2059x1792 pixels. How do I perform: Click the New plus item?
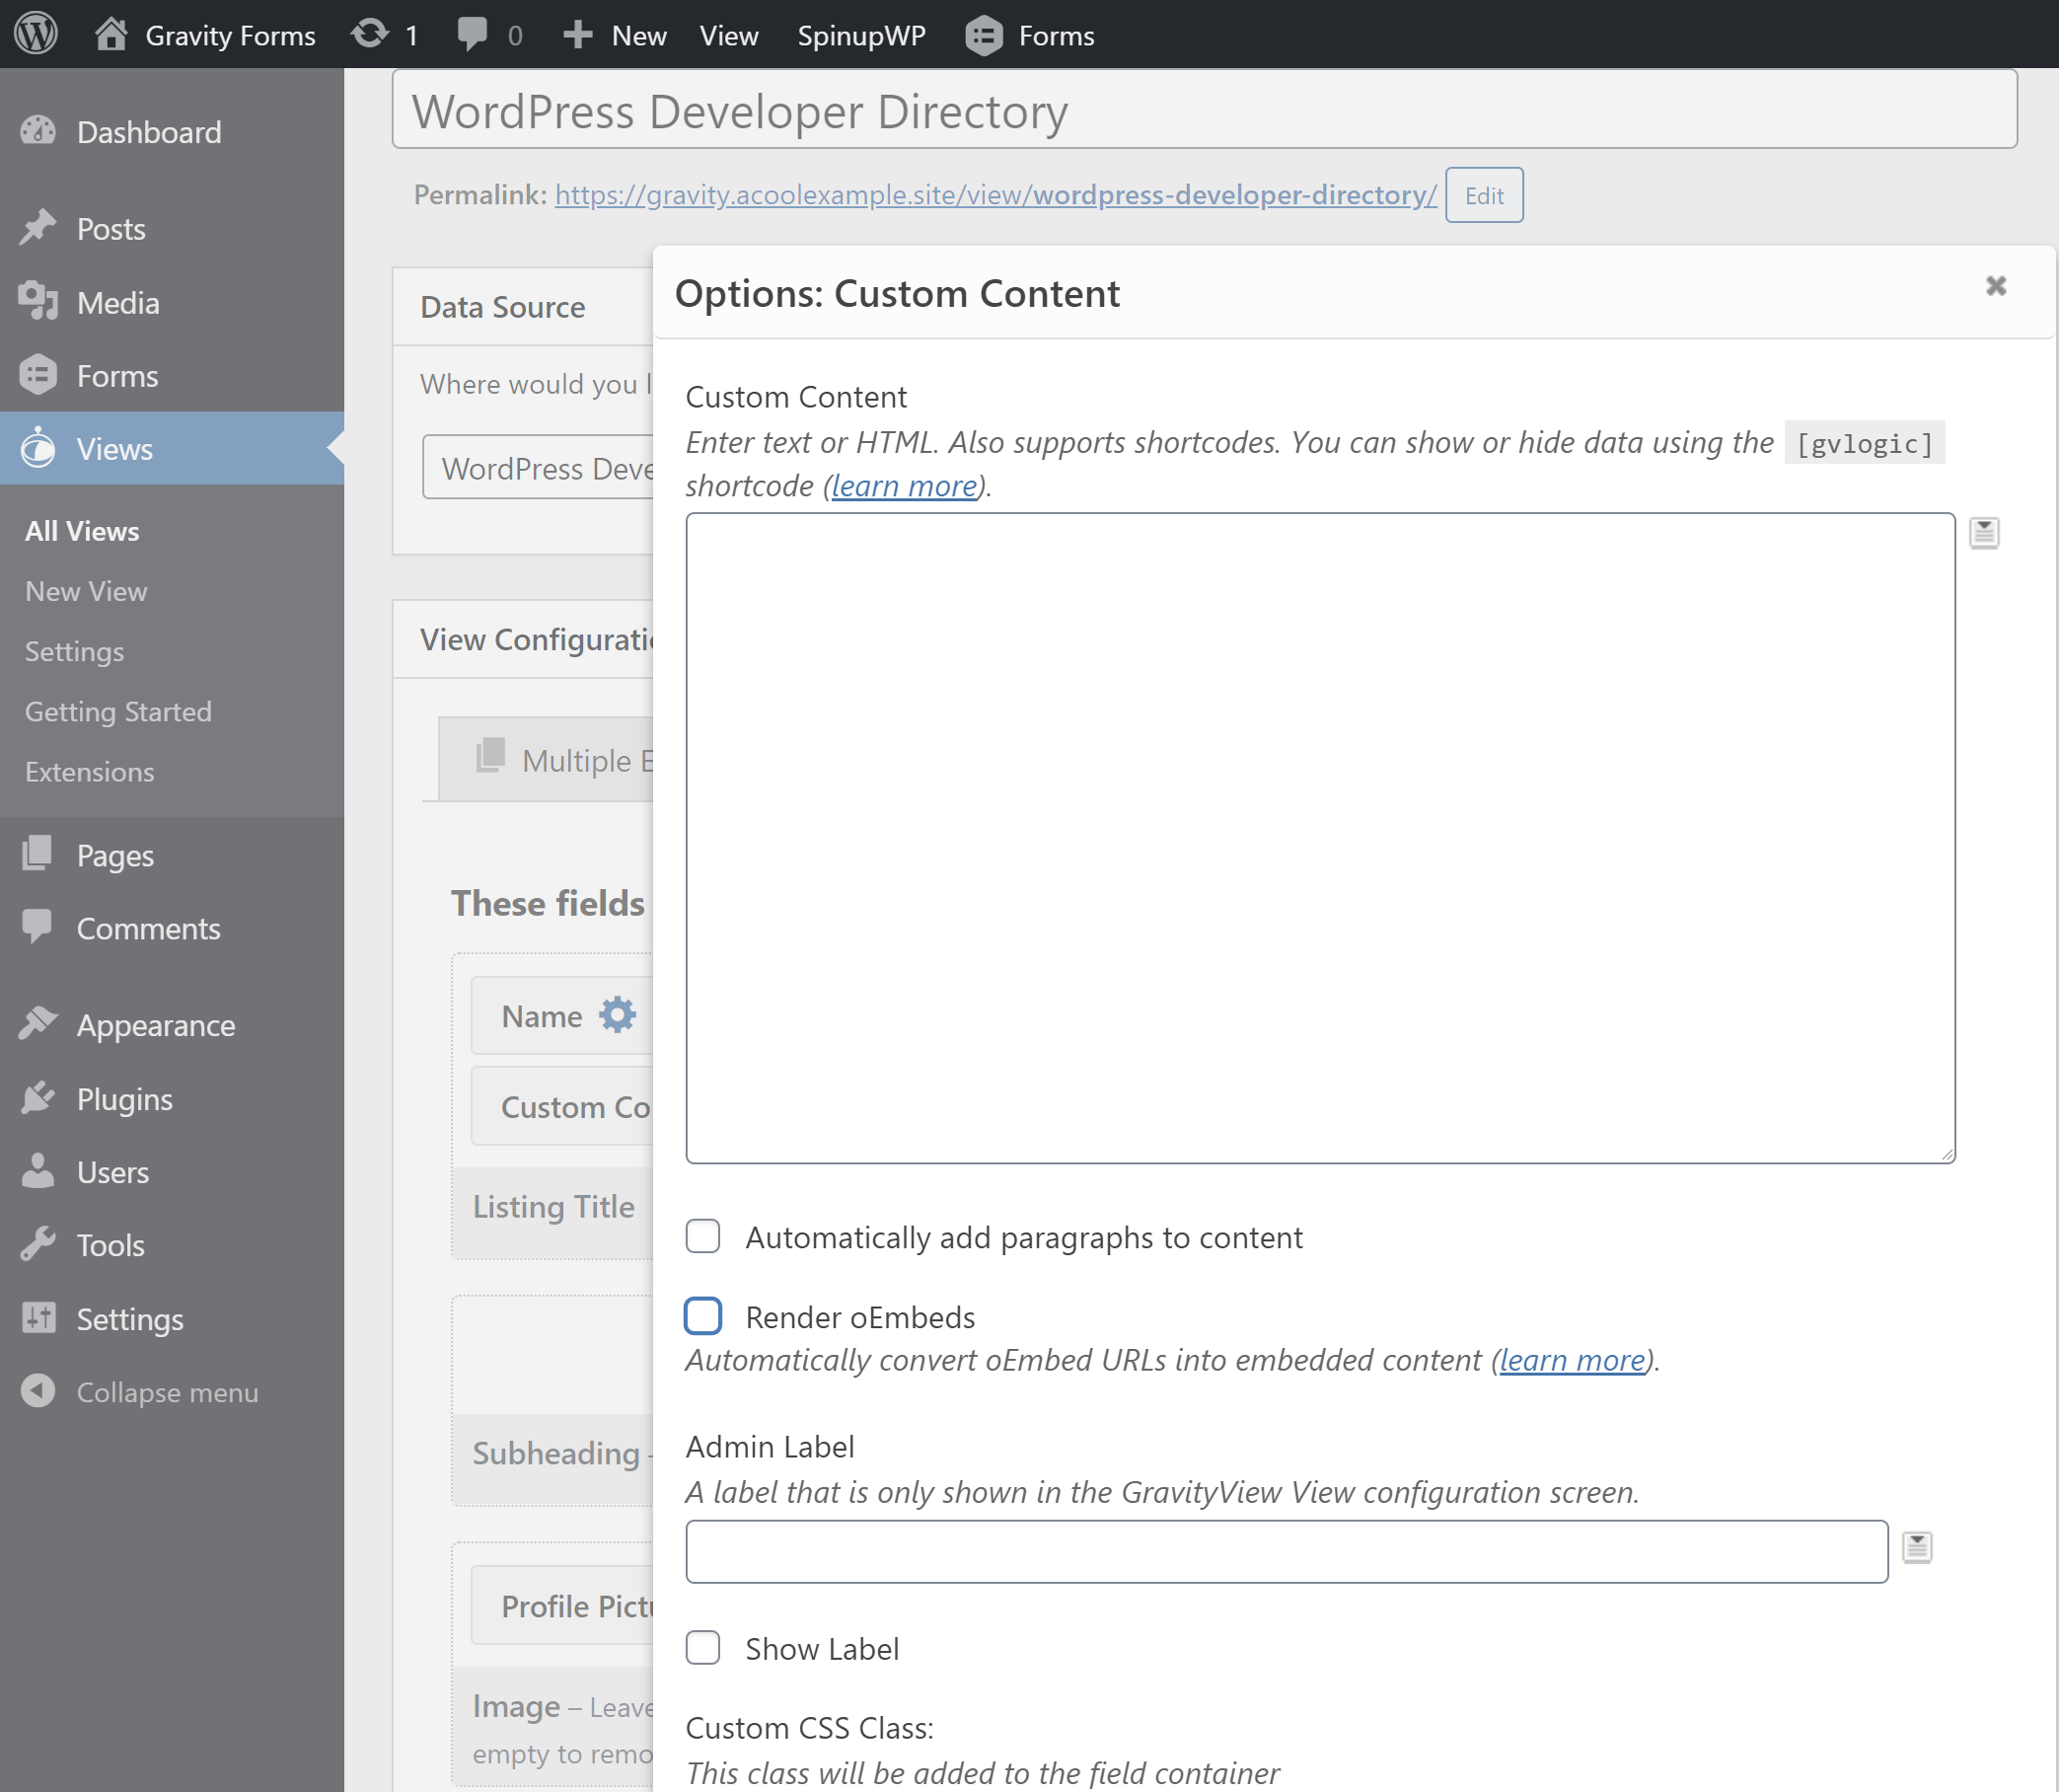614,35
